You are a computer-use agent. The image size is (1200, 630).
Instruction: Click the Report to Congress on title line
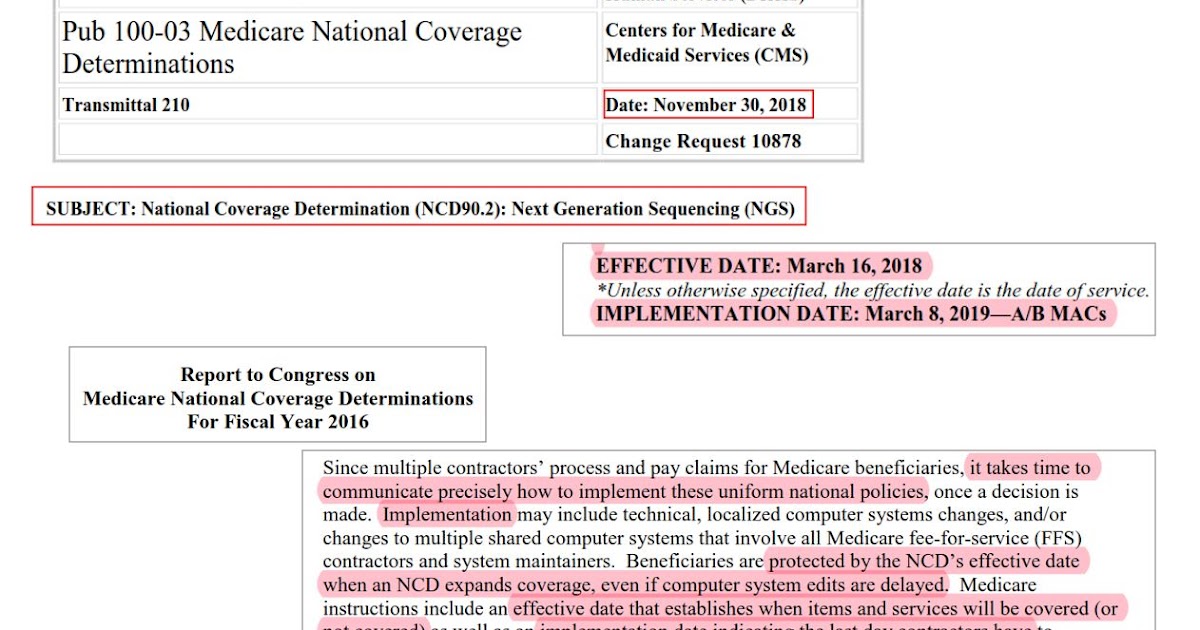[x=278, y=375]
